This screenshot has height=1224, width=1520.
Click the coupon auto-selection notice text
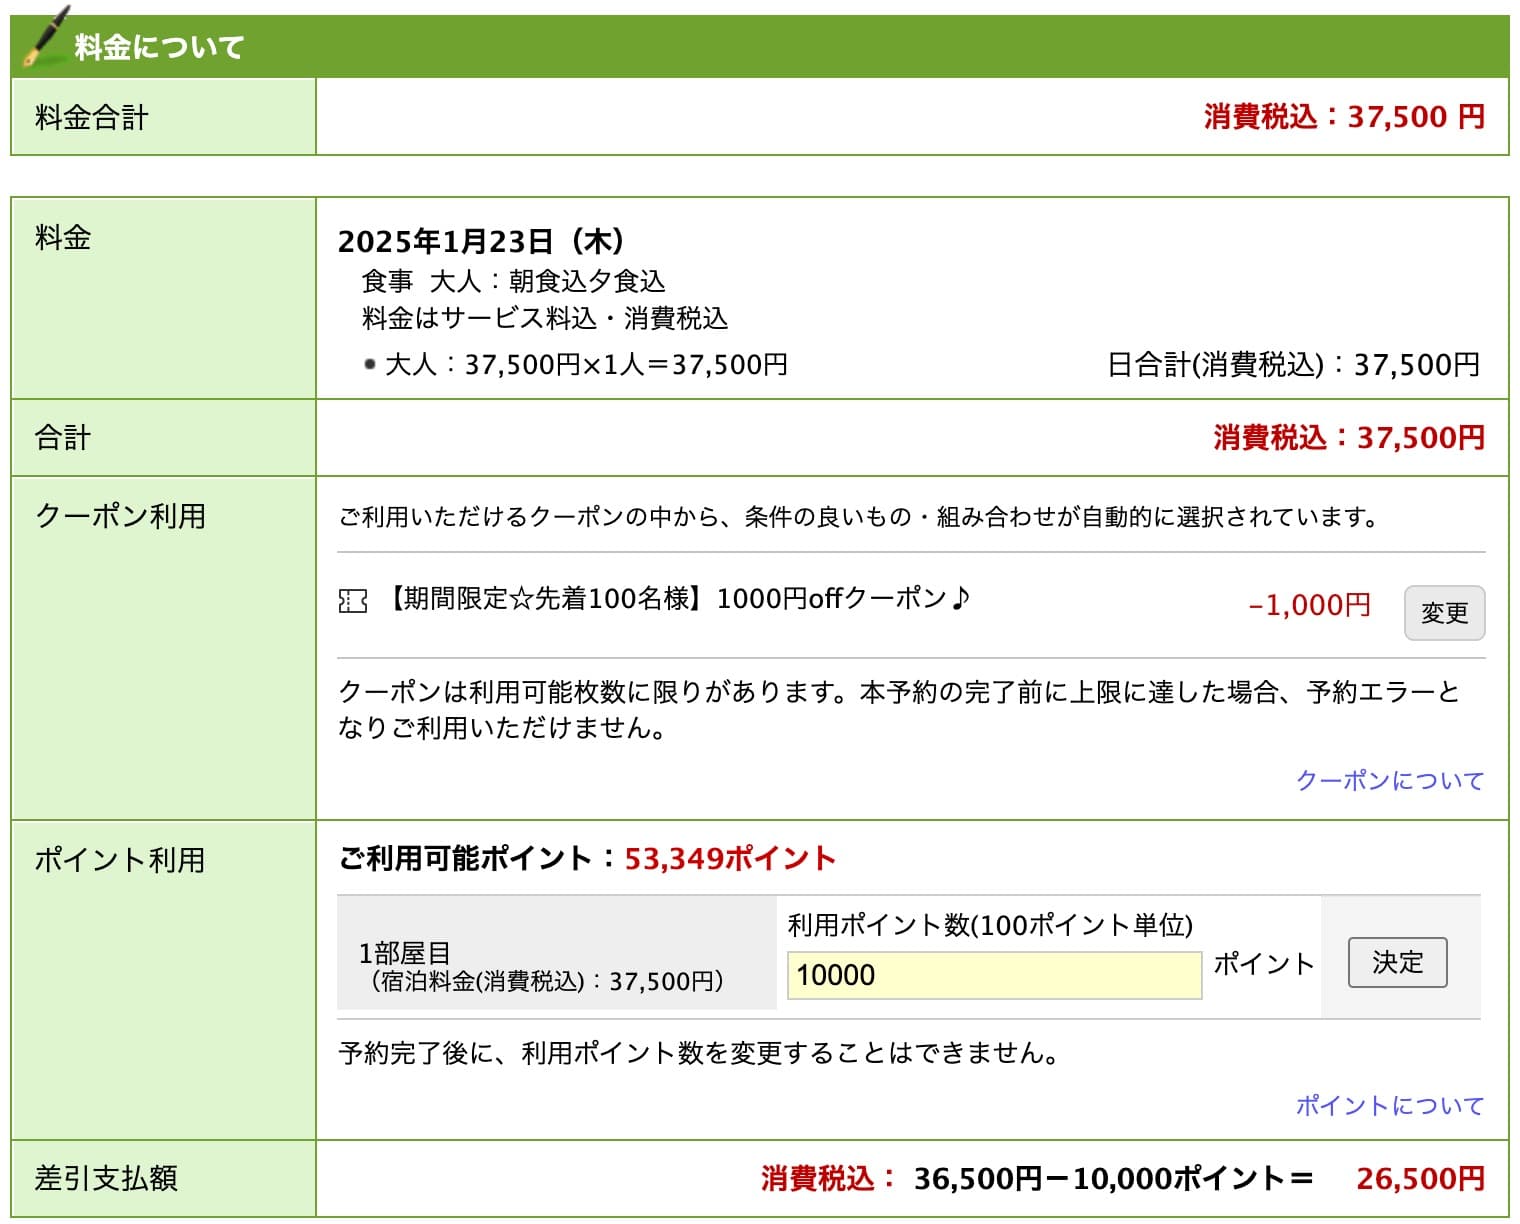859,517
